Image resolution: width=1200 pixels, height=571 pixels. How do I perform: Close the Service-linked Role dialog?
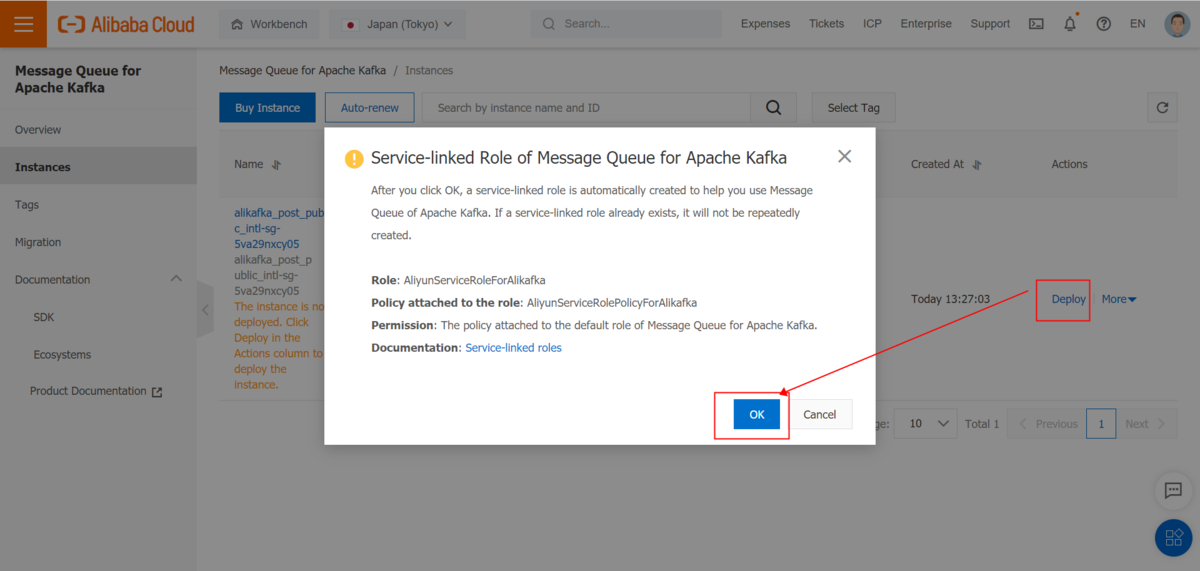pos(844,157)
